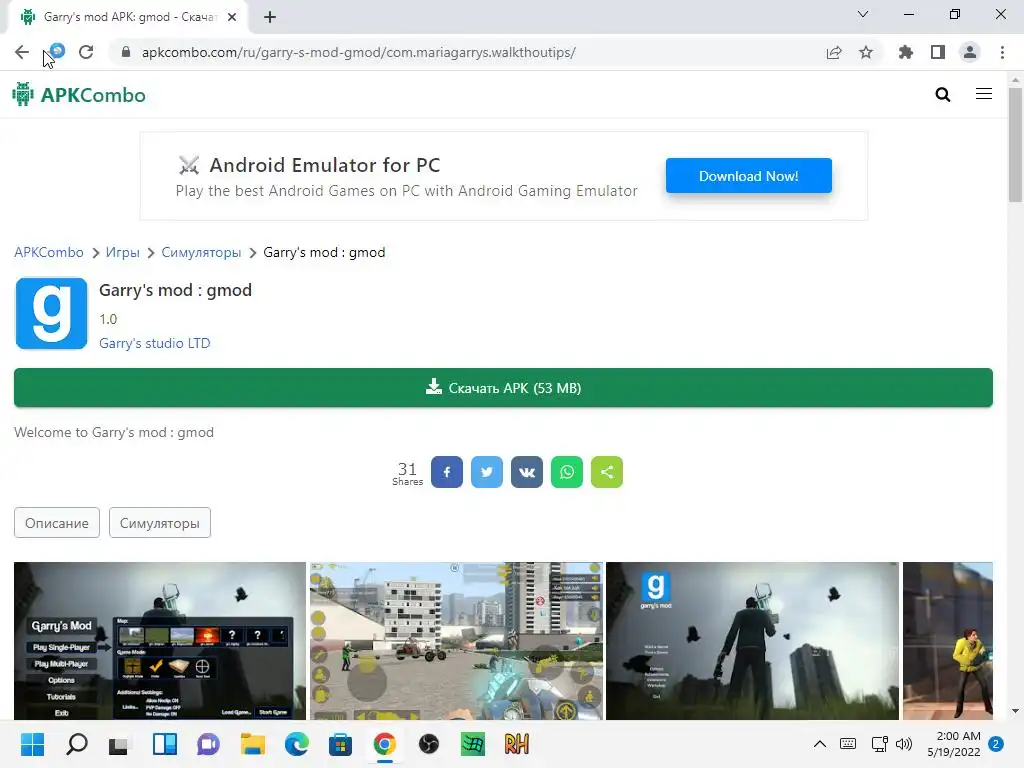This screenshot has height=768, width=1024.
Task: Click the green generic share icon
Action: (x=607, y=472)
